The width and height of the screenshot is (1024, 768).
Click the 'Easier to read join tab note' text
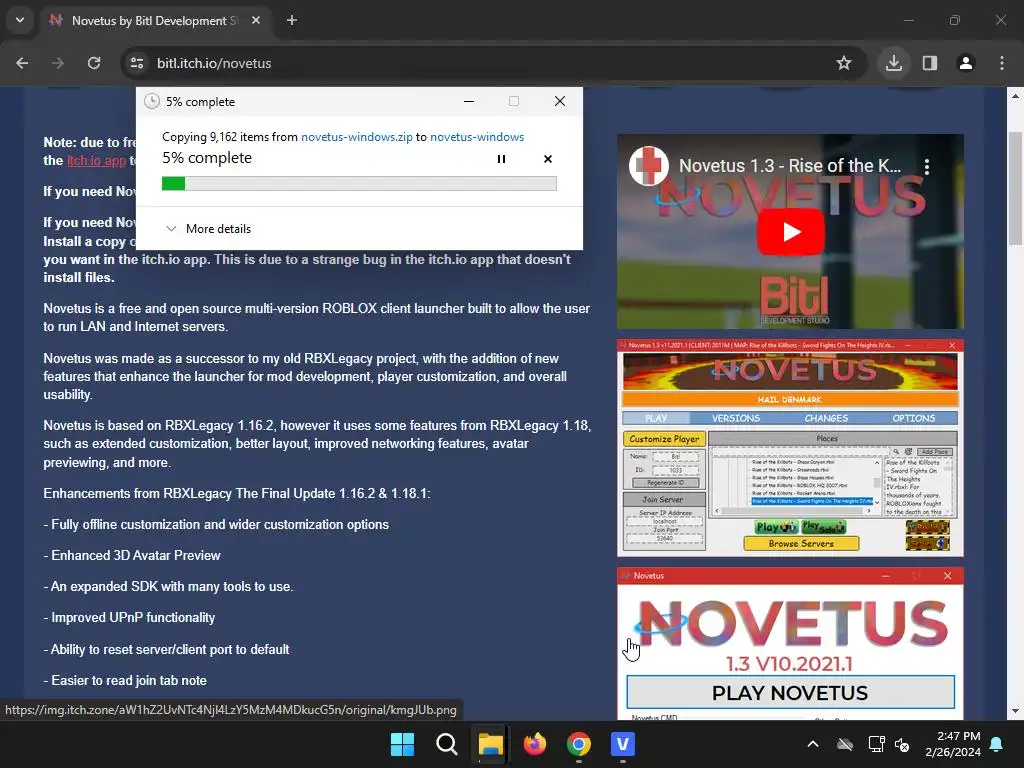(129, 680)
